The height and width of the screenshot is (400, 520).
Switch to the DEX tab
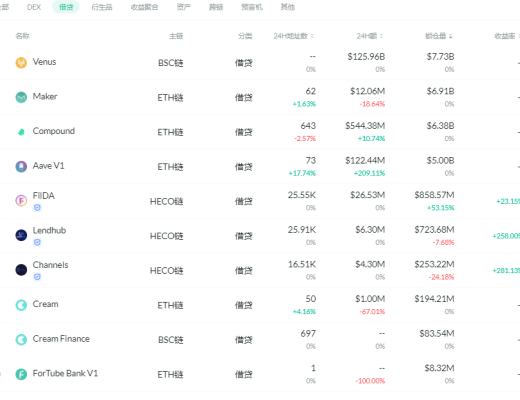coord(34,7)
